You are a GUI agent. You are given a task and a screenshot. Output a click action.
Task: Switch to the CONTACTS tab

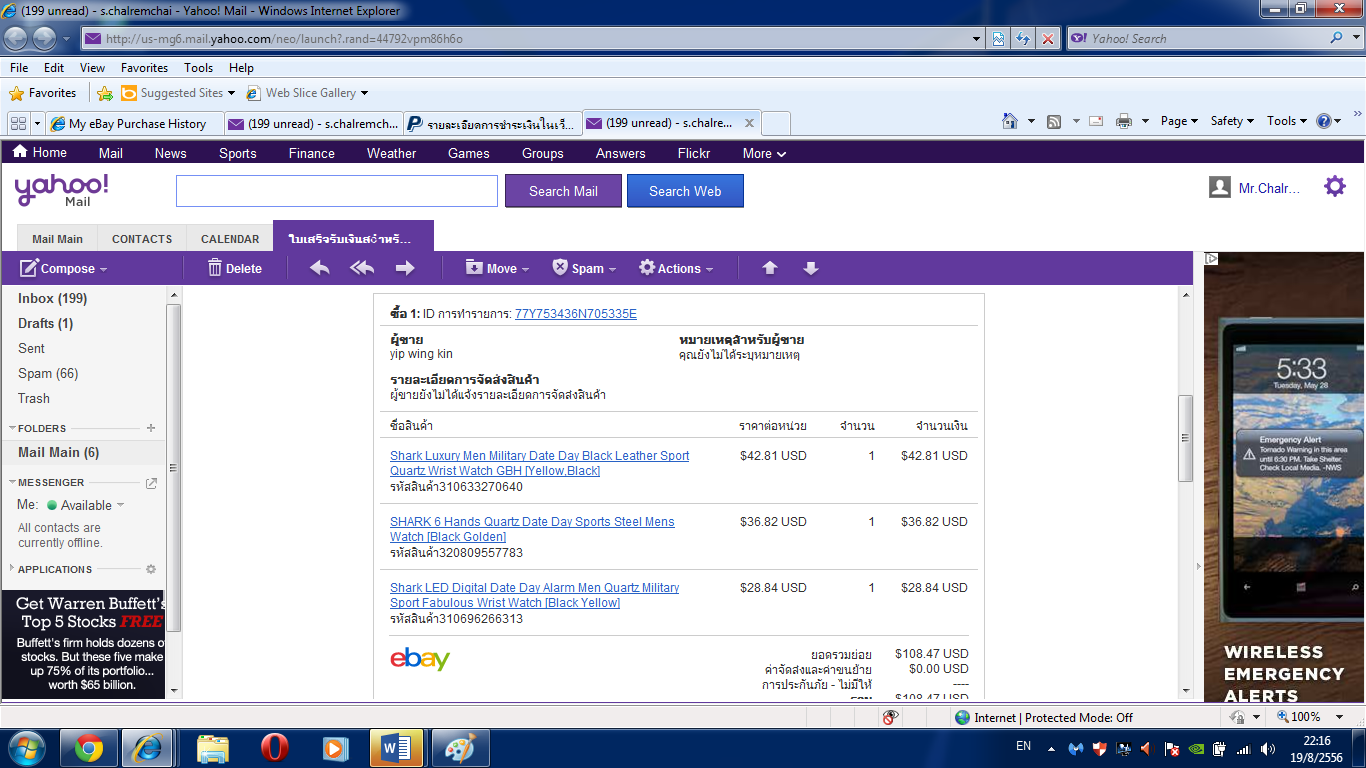142,239
